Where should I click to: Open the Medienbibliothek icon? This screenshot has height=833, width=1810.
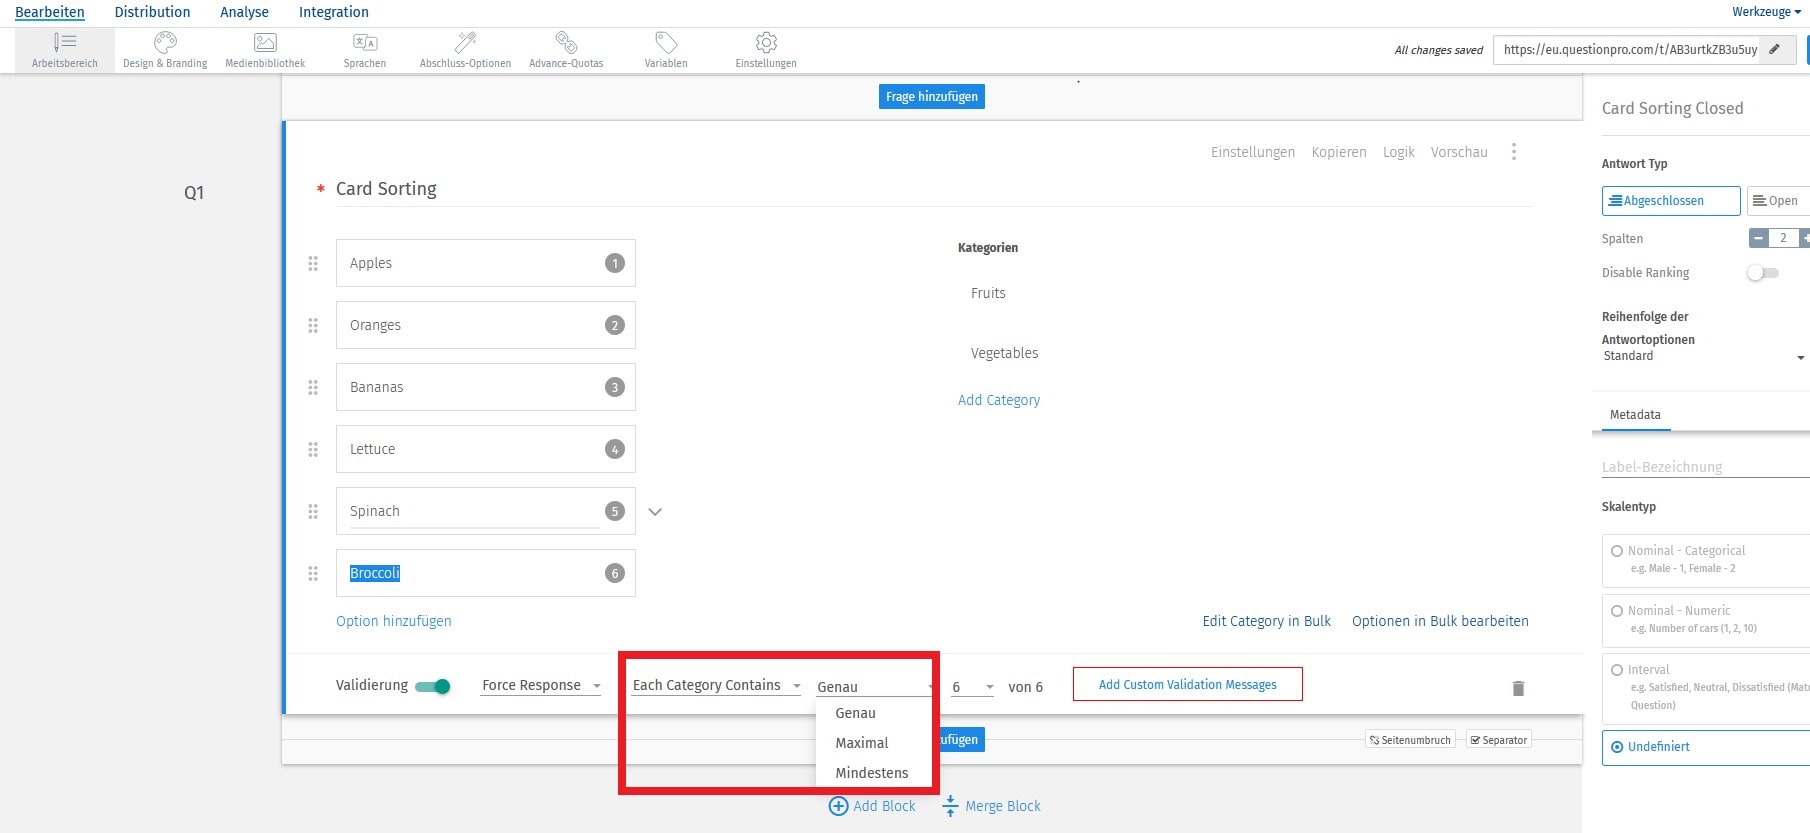tap(265, 43)
